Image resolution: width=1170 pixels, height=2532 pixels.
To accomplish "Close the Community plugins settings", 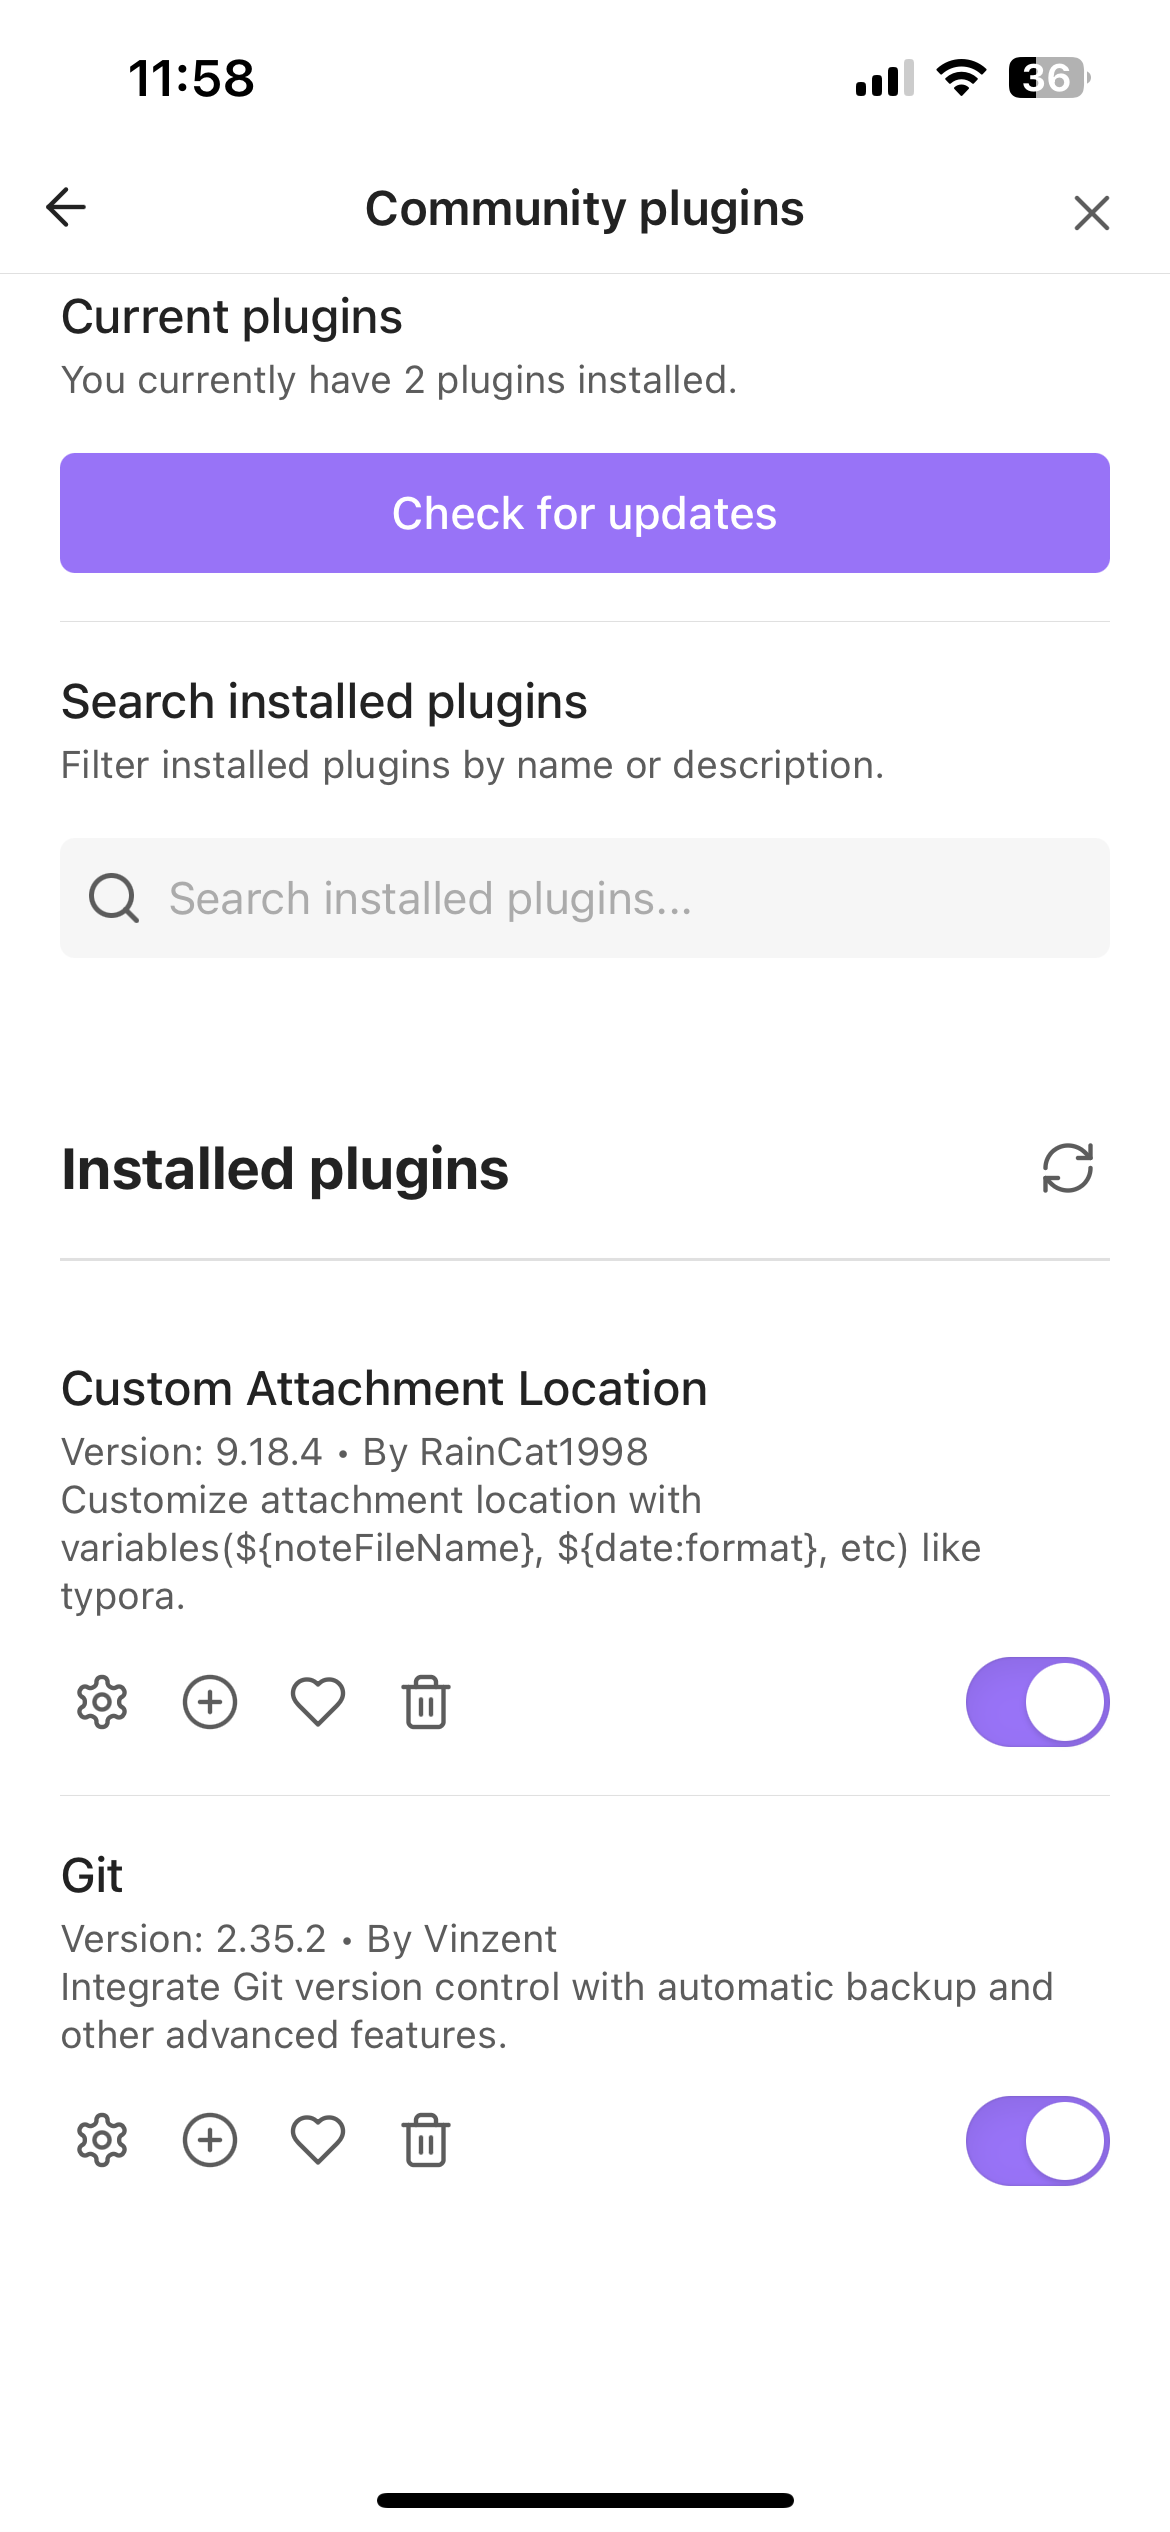I will (x=1091, y=212).
